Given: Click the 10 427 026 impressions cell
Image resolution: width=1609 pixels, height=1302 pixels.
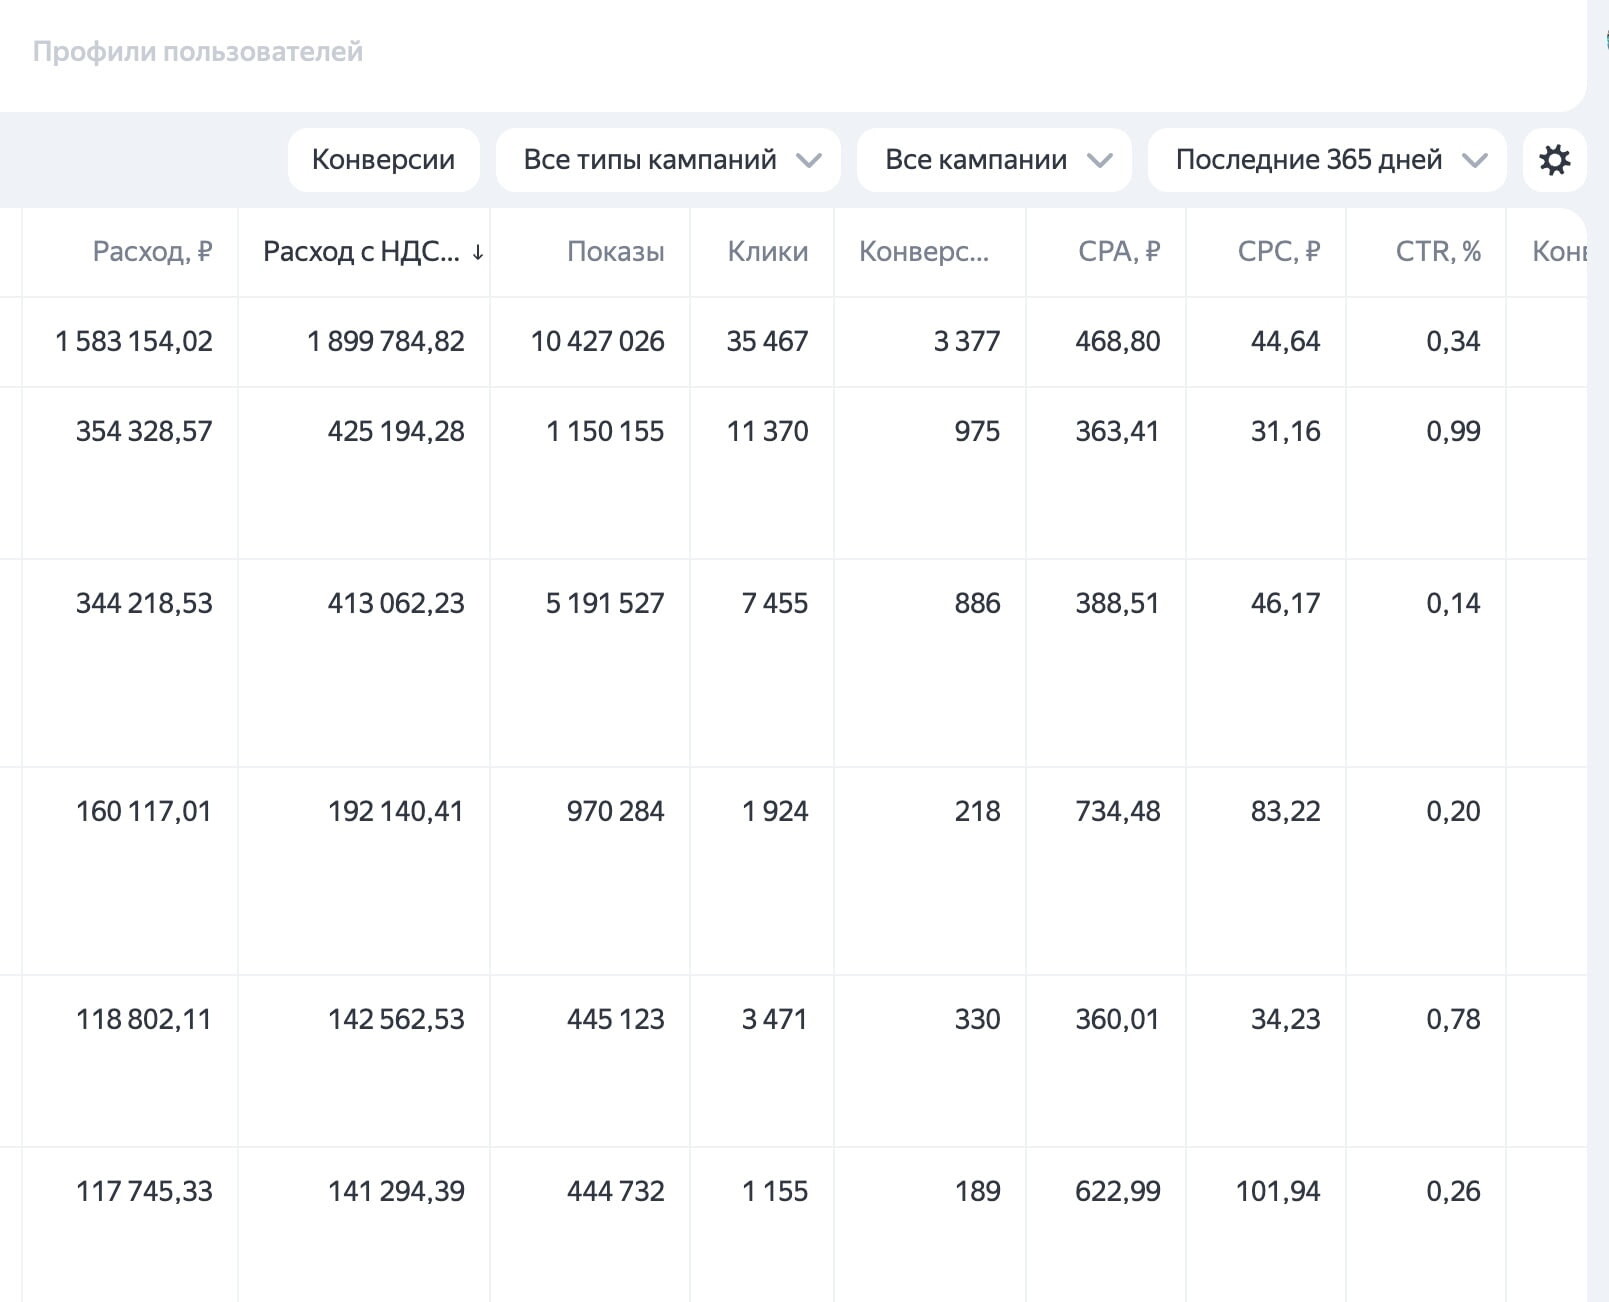Looking at the screenshot, I should 597,342.
